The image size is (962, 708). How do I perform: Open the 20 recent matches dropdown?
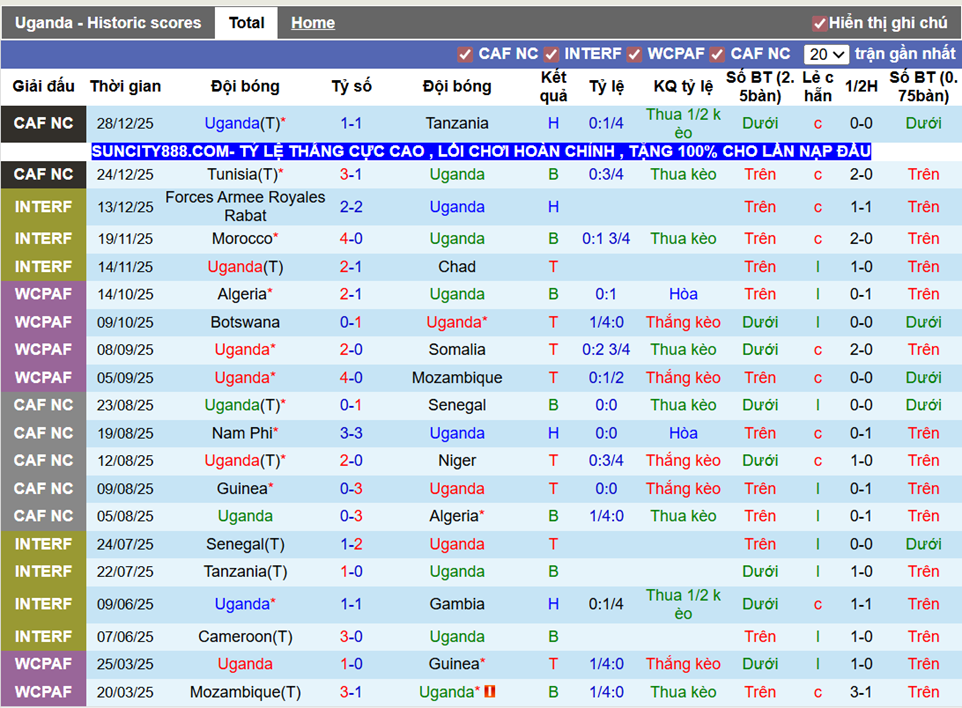(x=826, y=55)
